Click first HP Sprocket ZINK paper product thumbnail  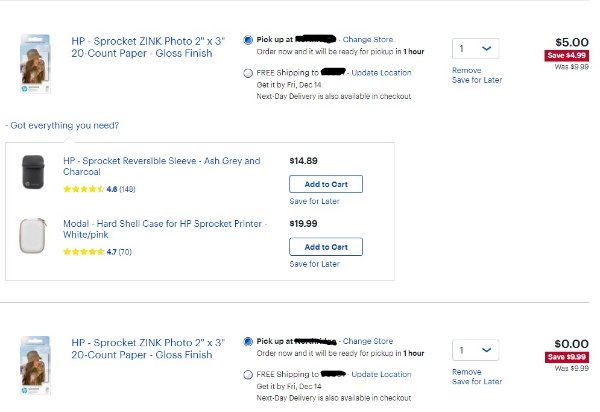(35, 64)
